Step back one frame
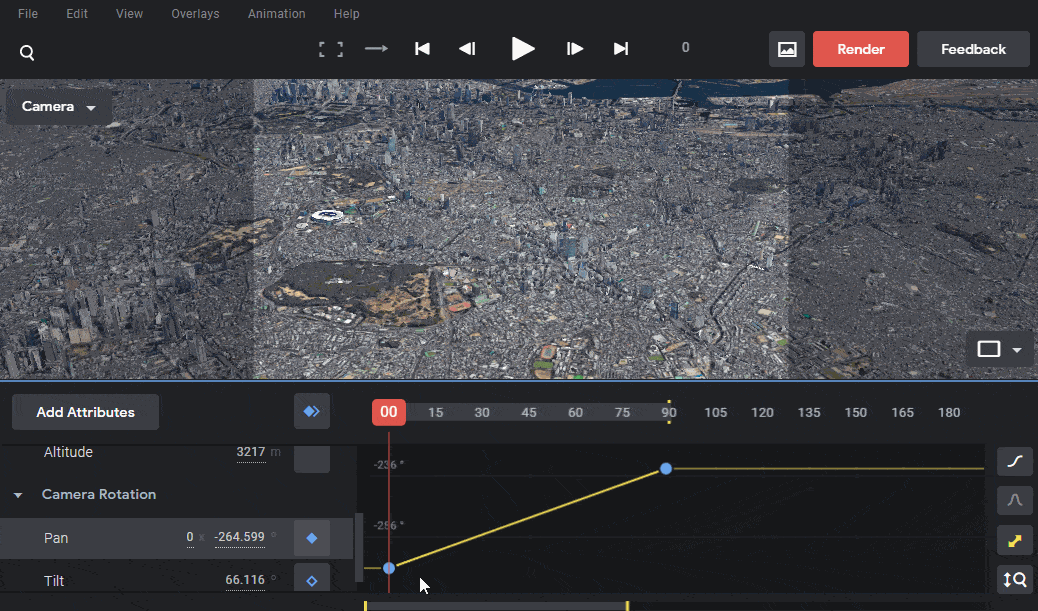Viewport: 1038px width, 611px height. pyautogui.click(x=467, y=48)
